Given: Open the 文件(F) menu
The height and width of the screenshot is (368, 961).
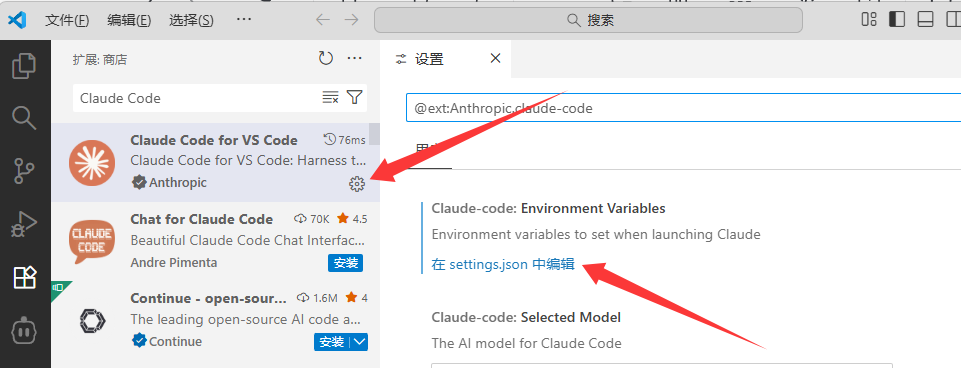Looking at the screenshot, I should [67, 20].
